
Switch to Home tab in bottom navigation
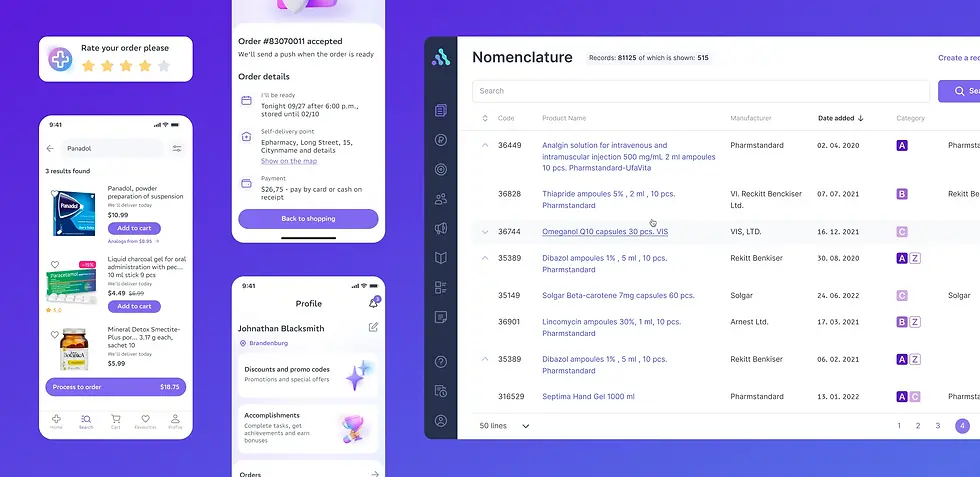(x=56, y=422)
